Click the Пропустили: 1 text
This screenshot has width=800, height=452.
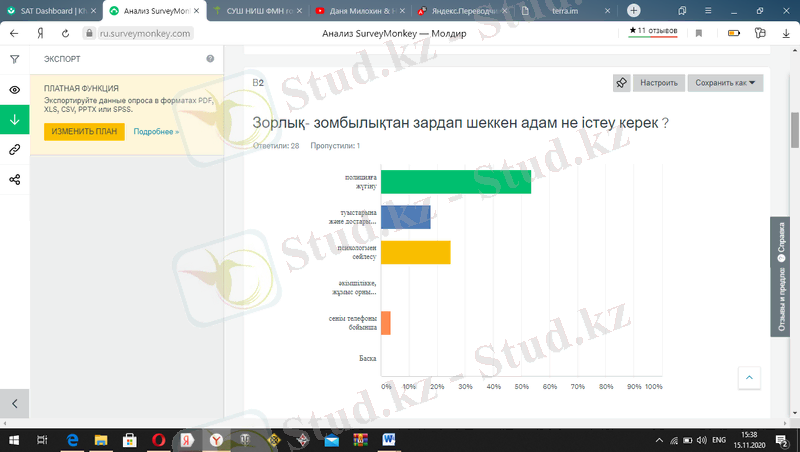[x=335, y=146]
